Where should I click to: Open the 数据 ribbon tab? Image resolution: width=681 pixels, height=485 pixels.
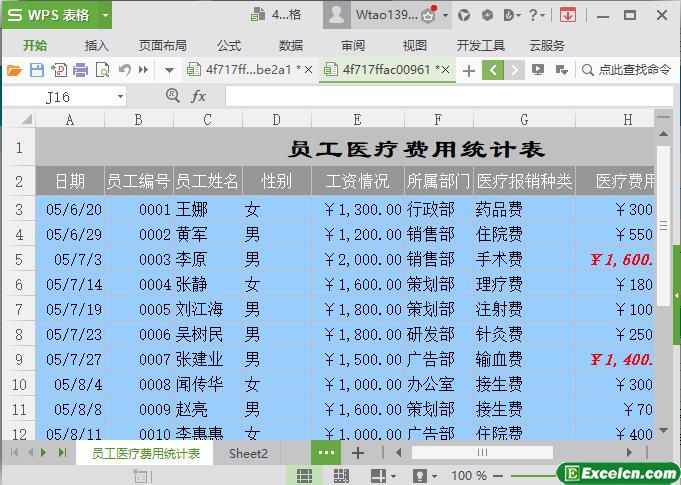point(291,46)
